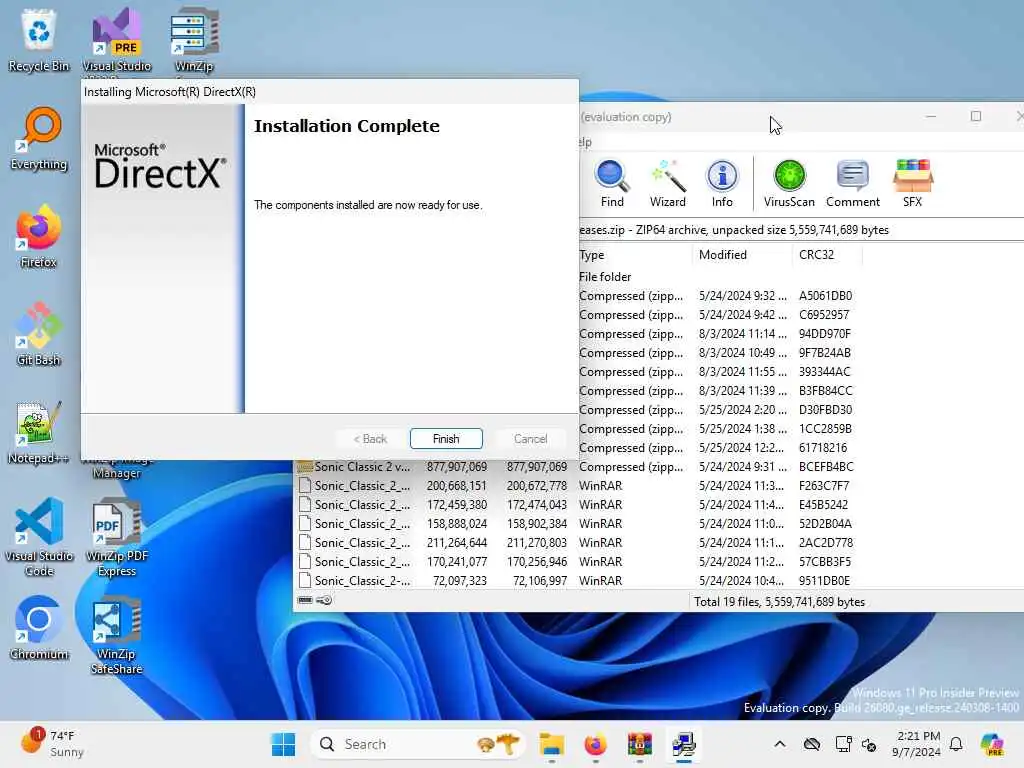1024x768 pixels.
Task: Click the CRC32 value C6952957
Action: [x=824, y=315]
